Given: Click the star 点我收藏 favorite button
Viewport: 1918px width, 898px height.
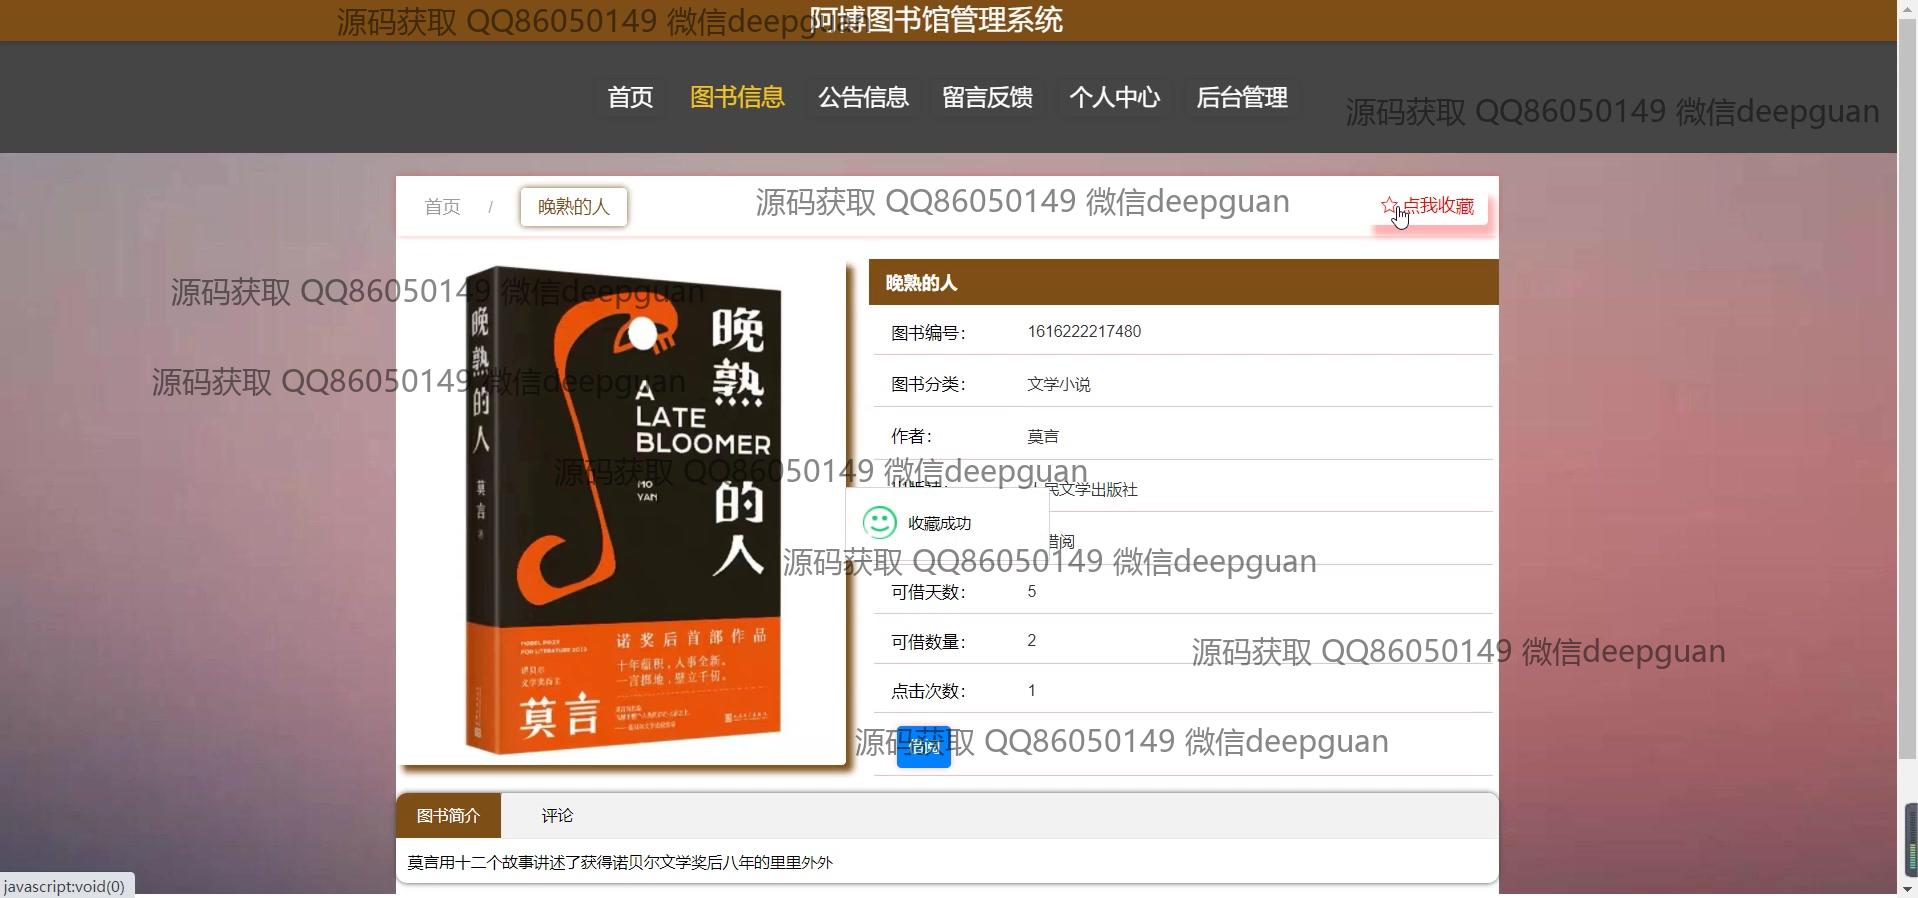Looking at the screenshot, I should pyautogui.click(x=1428, y=206).
